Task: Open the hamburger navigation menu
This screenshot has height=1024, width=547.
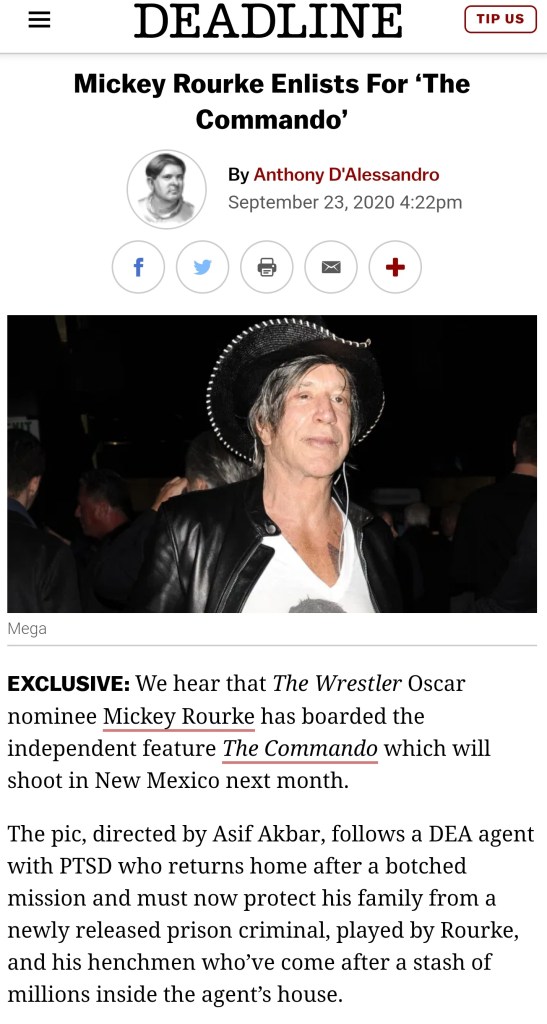Action: pyautogui.click(x=39, y=20)
